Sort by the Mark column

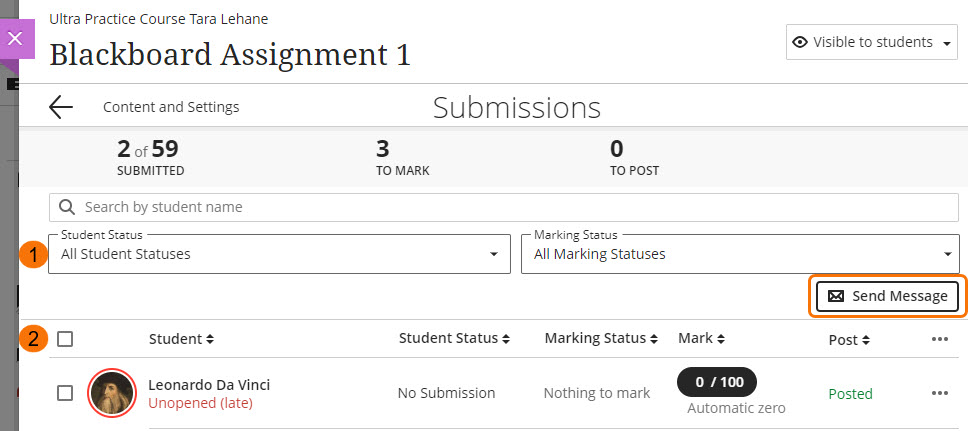pos(701,338)
